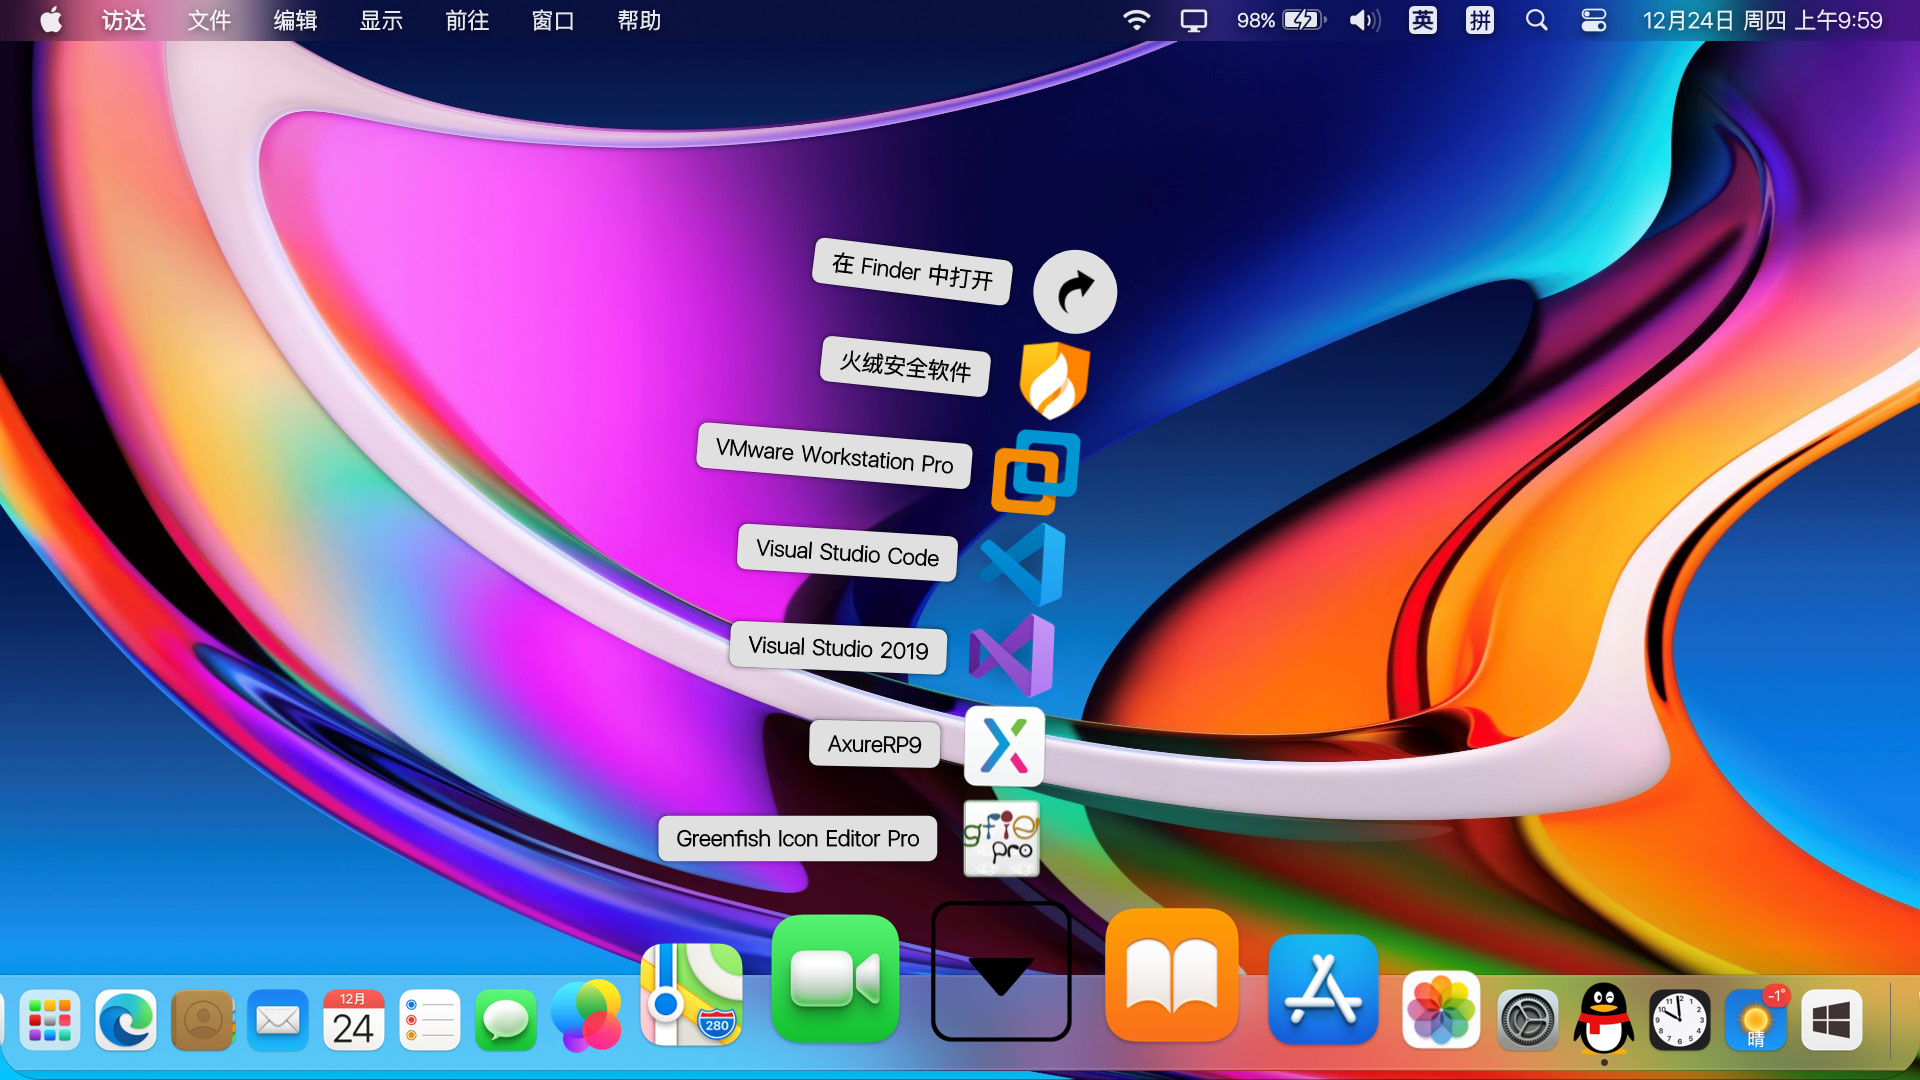The width and height of the screenshot is (1920, 1080).
Task: Switch to the 拼 input source
Action: [x=1480, y=20]
